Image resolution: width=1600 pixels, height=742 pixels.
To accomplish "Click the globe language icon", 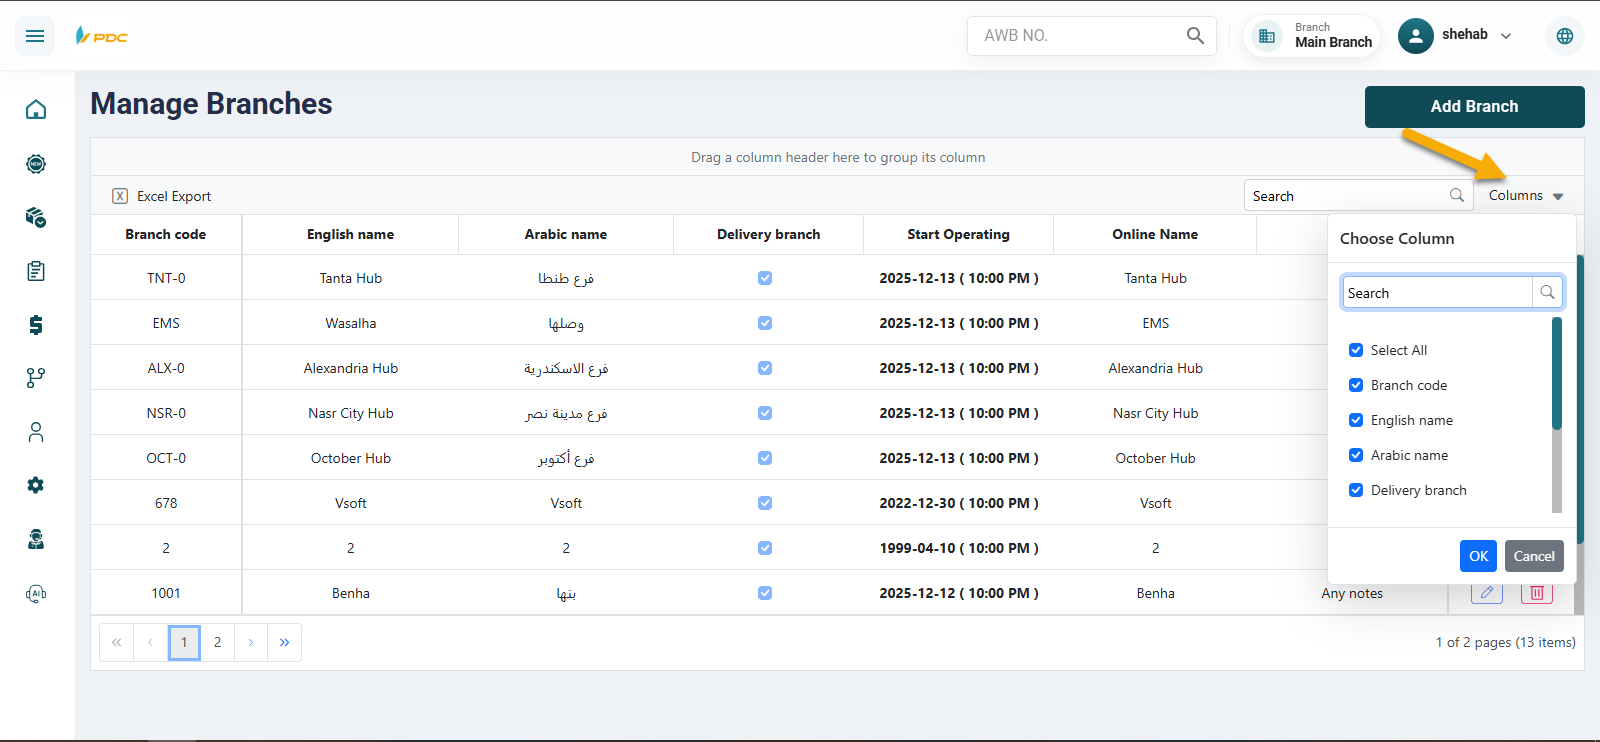I will [x=1564, y=36].
